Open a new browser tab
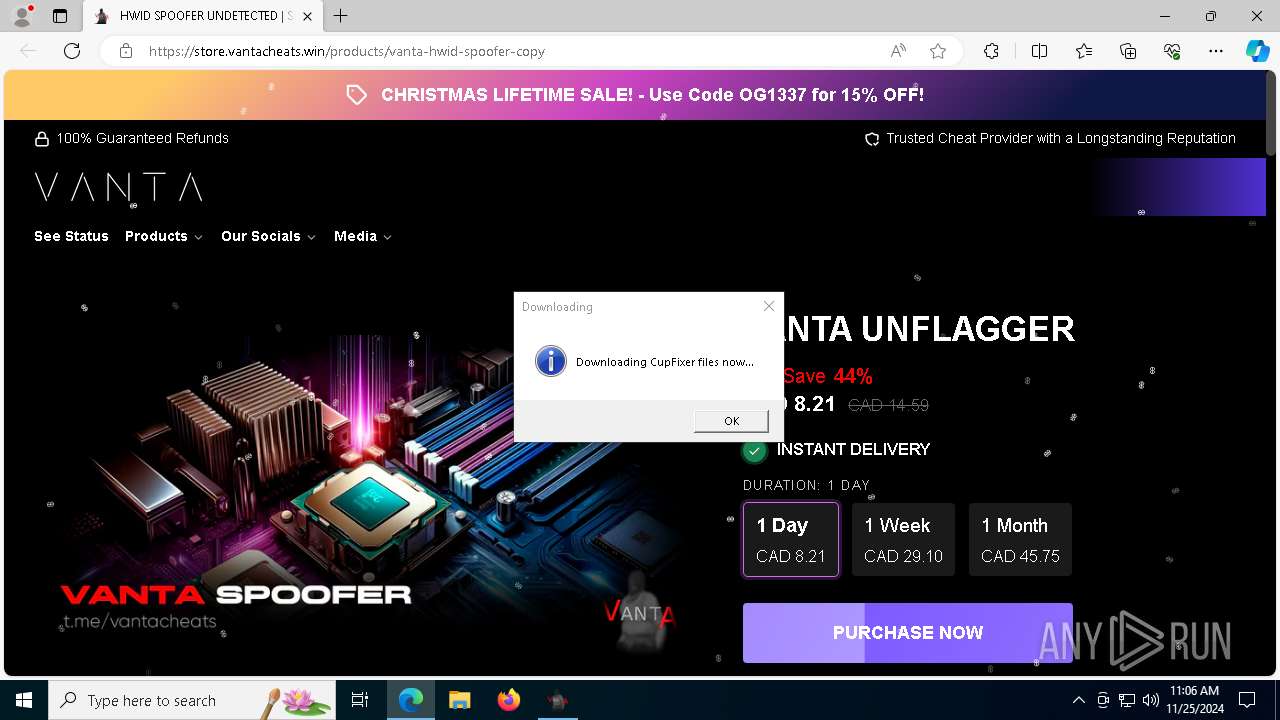Screen dimensions: 1280x720 341,16
